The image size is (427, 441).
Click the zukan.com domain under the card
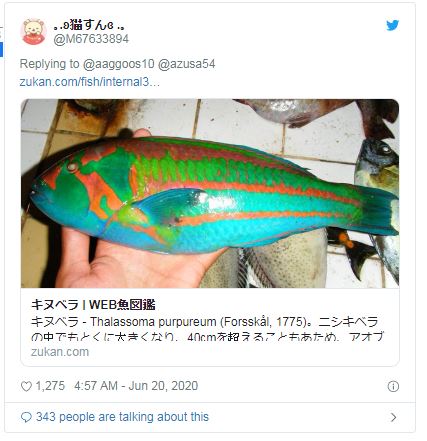[60, 352]
